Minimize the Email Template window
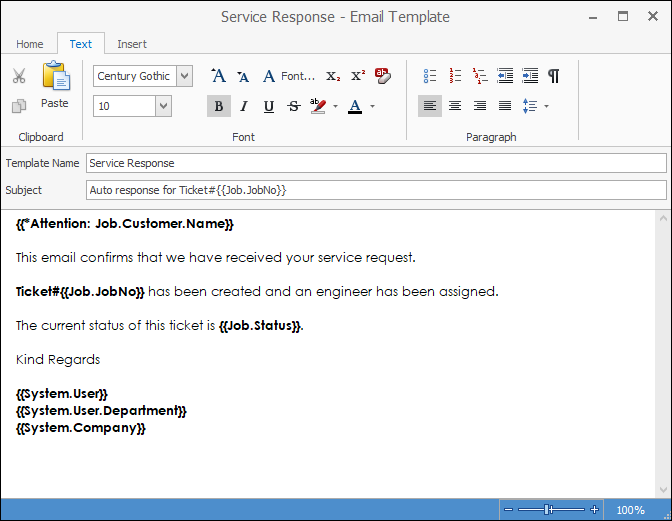The height and width of the screenshot is (521, 672). point(593,17)
